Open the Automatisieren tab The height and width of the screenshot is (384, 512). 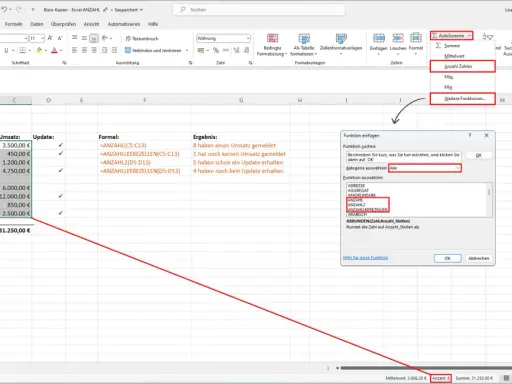(x=124, y=24)
